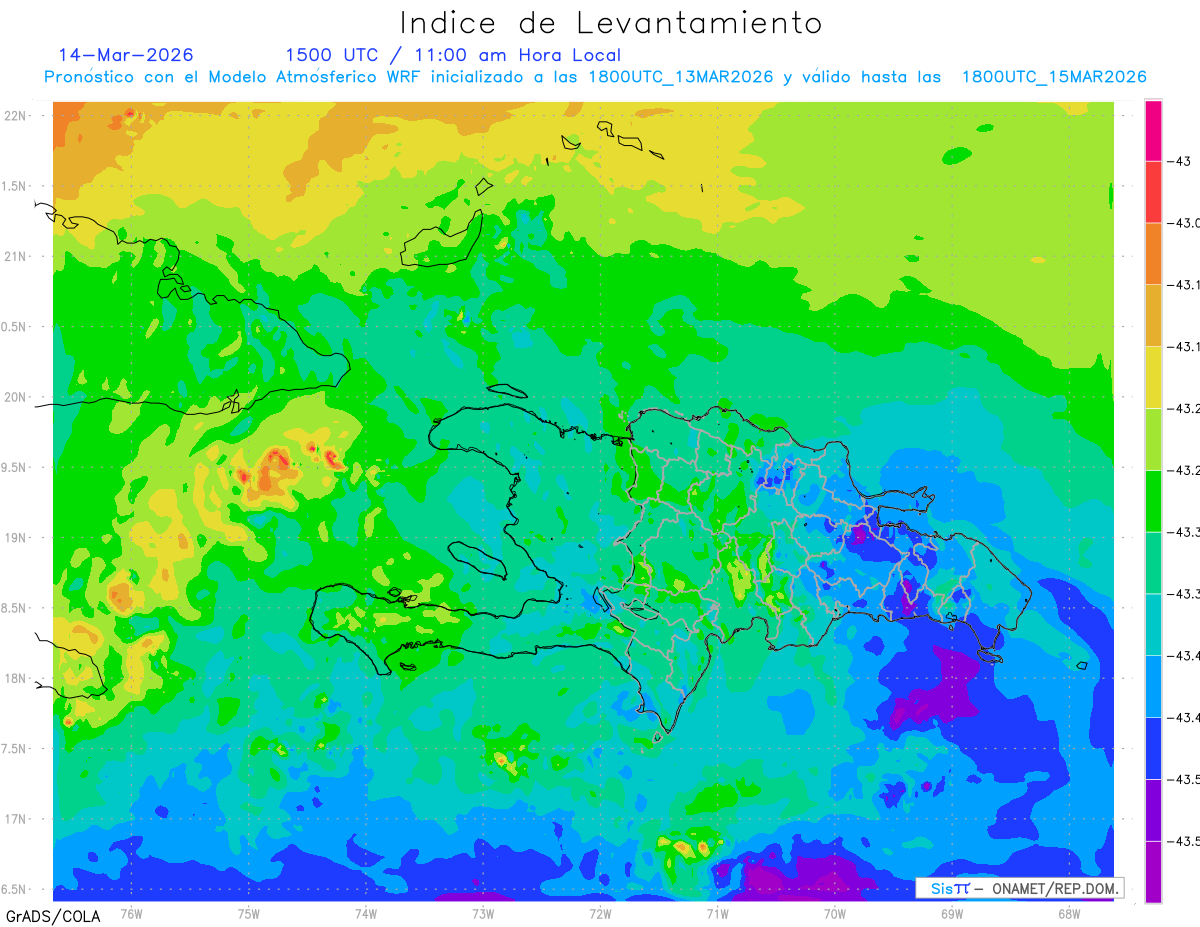Image resolution: width=1200 pixels, height=927 pixels.
Task: Click the "75W" longitude label
Action: tap(249, 913)
